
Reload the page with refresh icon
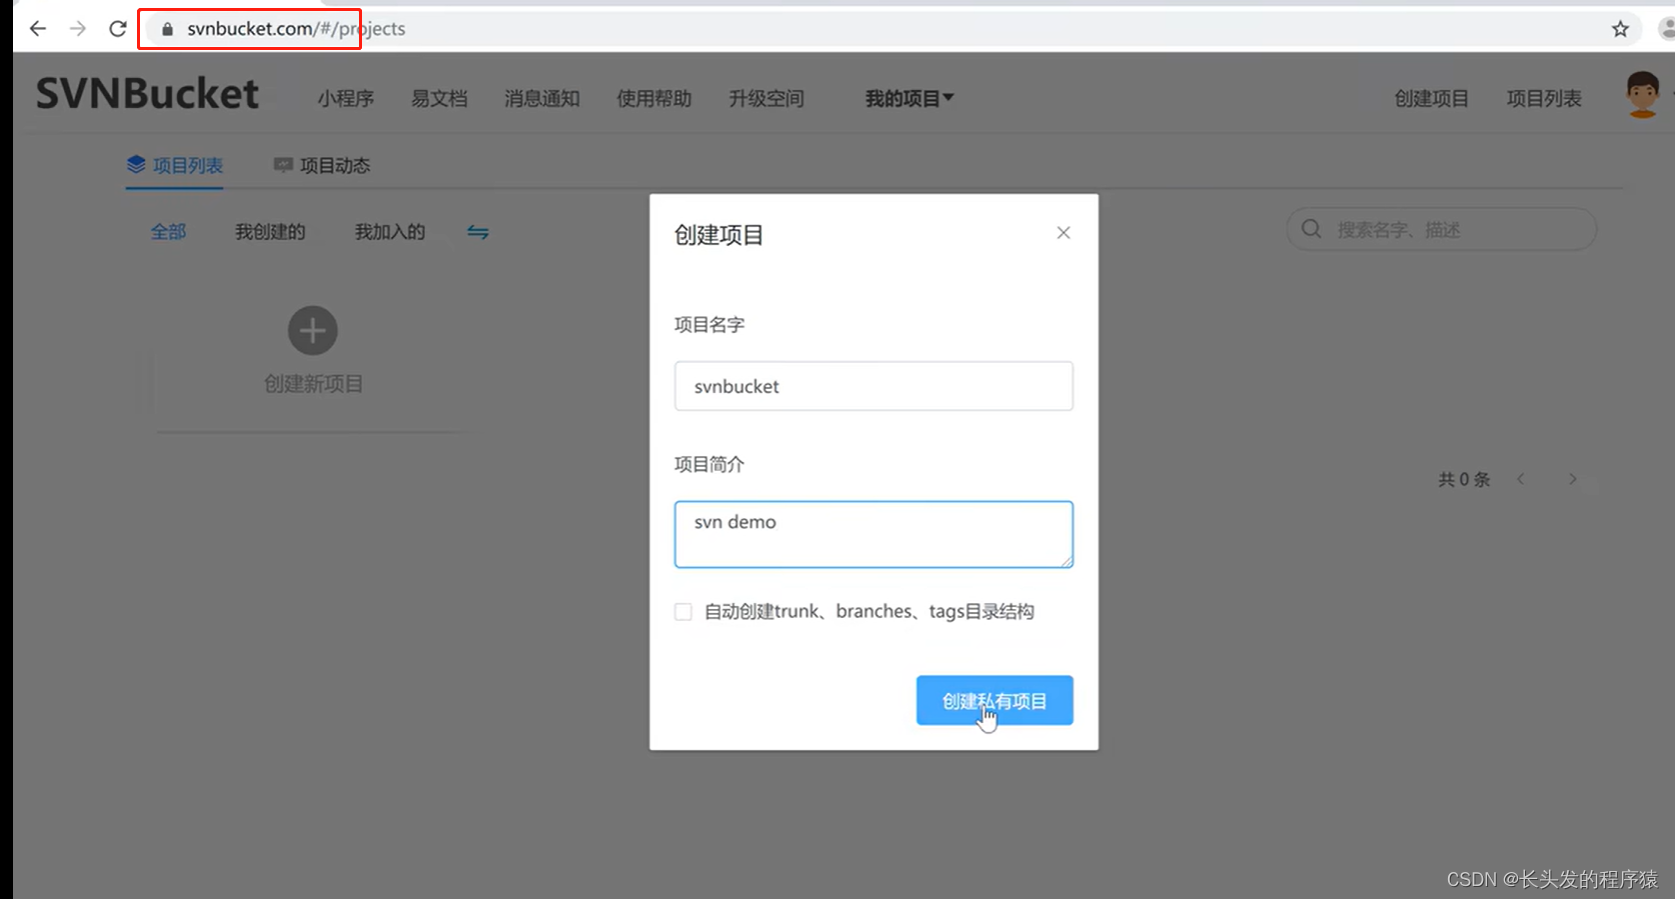click(x=118, y=29)
